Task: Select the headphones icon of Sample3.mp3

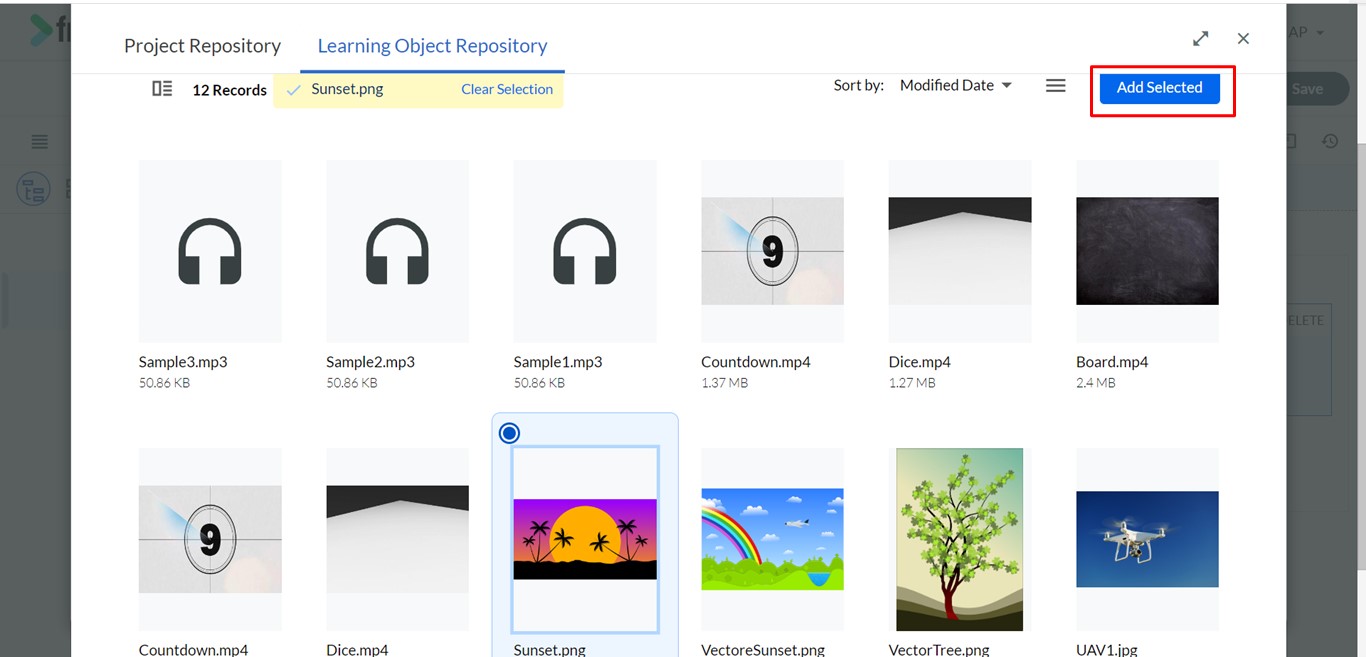Action: 210,251
